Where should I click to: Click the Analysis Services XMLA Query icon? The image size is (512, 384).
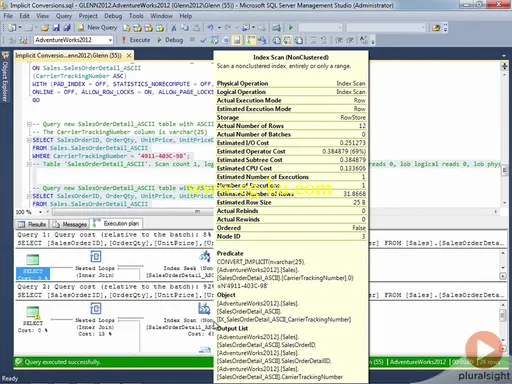point(160,28)
